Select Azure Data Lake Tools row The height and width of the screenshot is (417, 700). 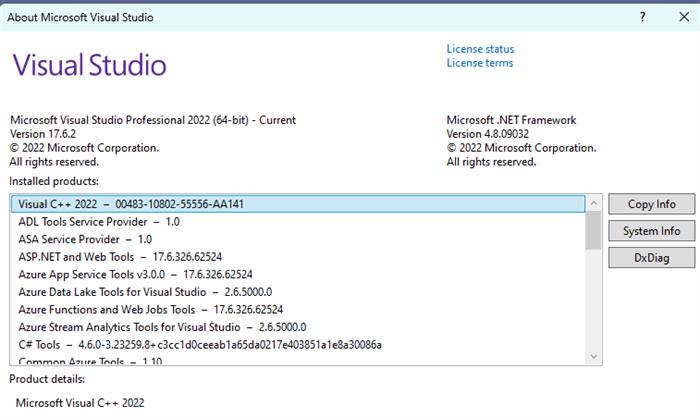[298, 292]
